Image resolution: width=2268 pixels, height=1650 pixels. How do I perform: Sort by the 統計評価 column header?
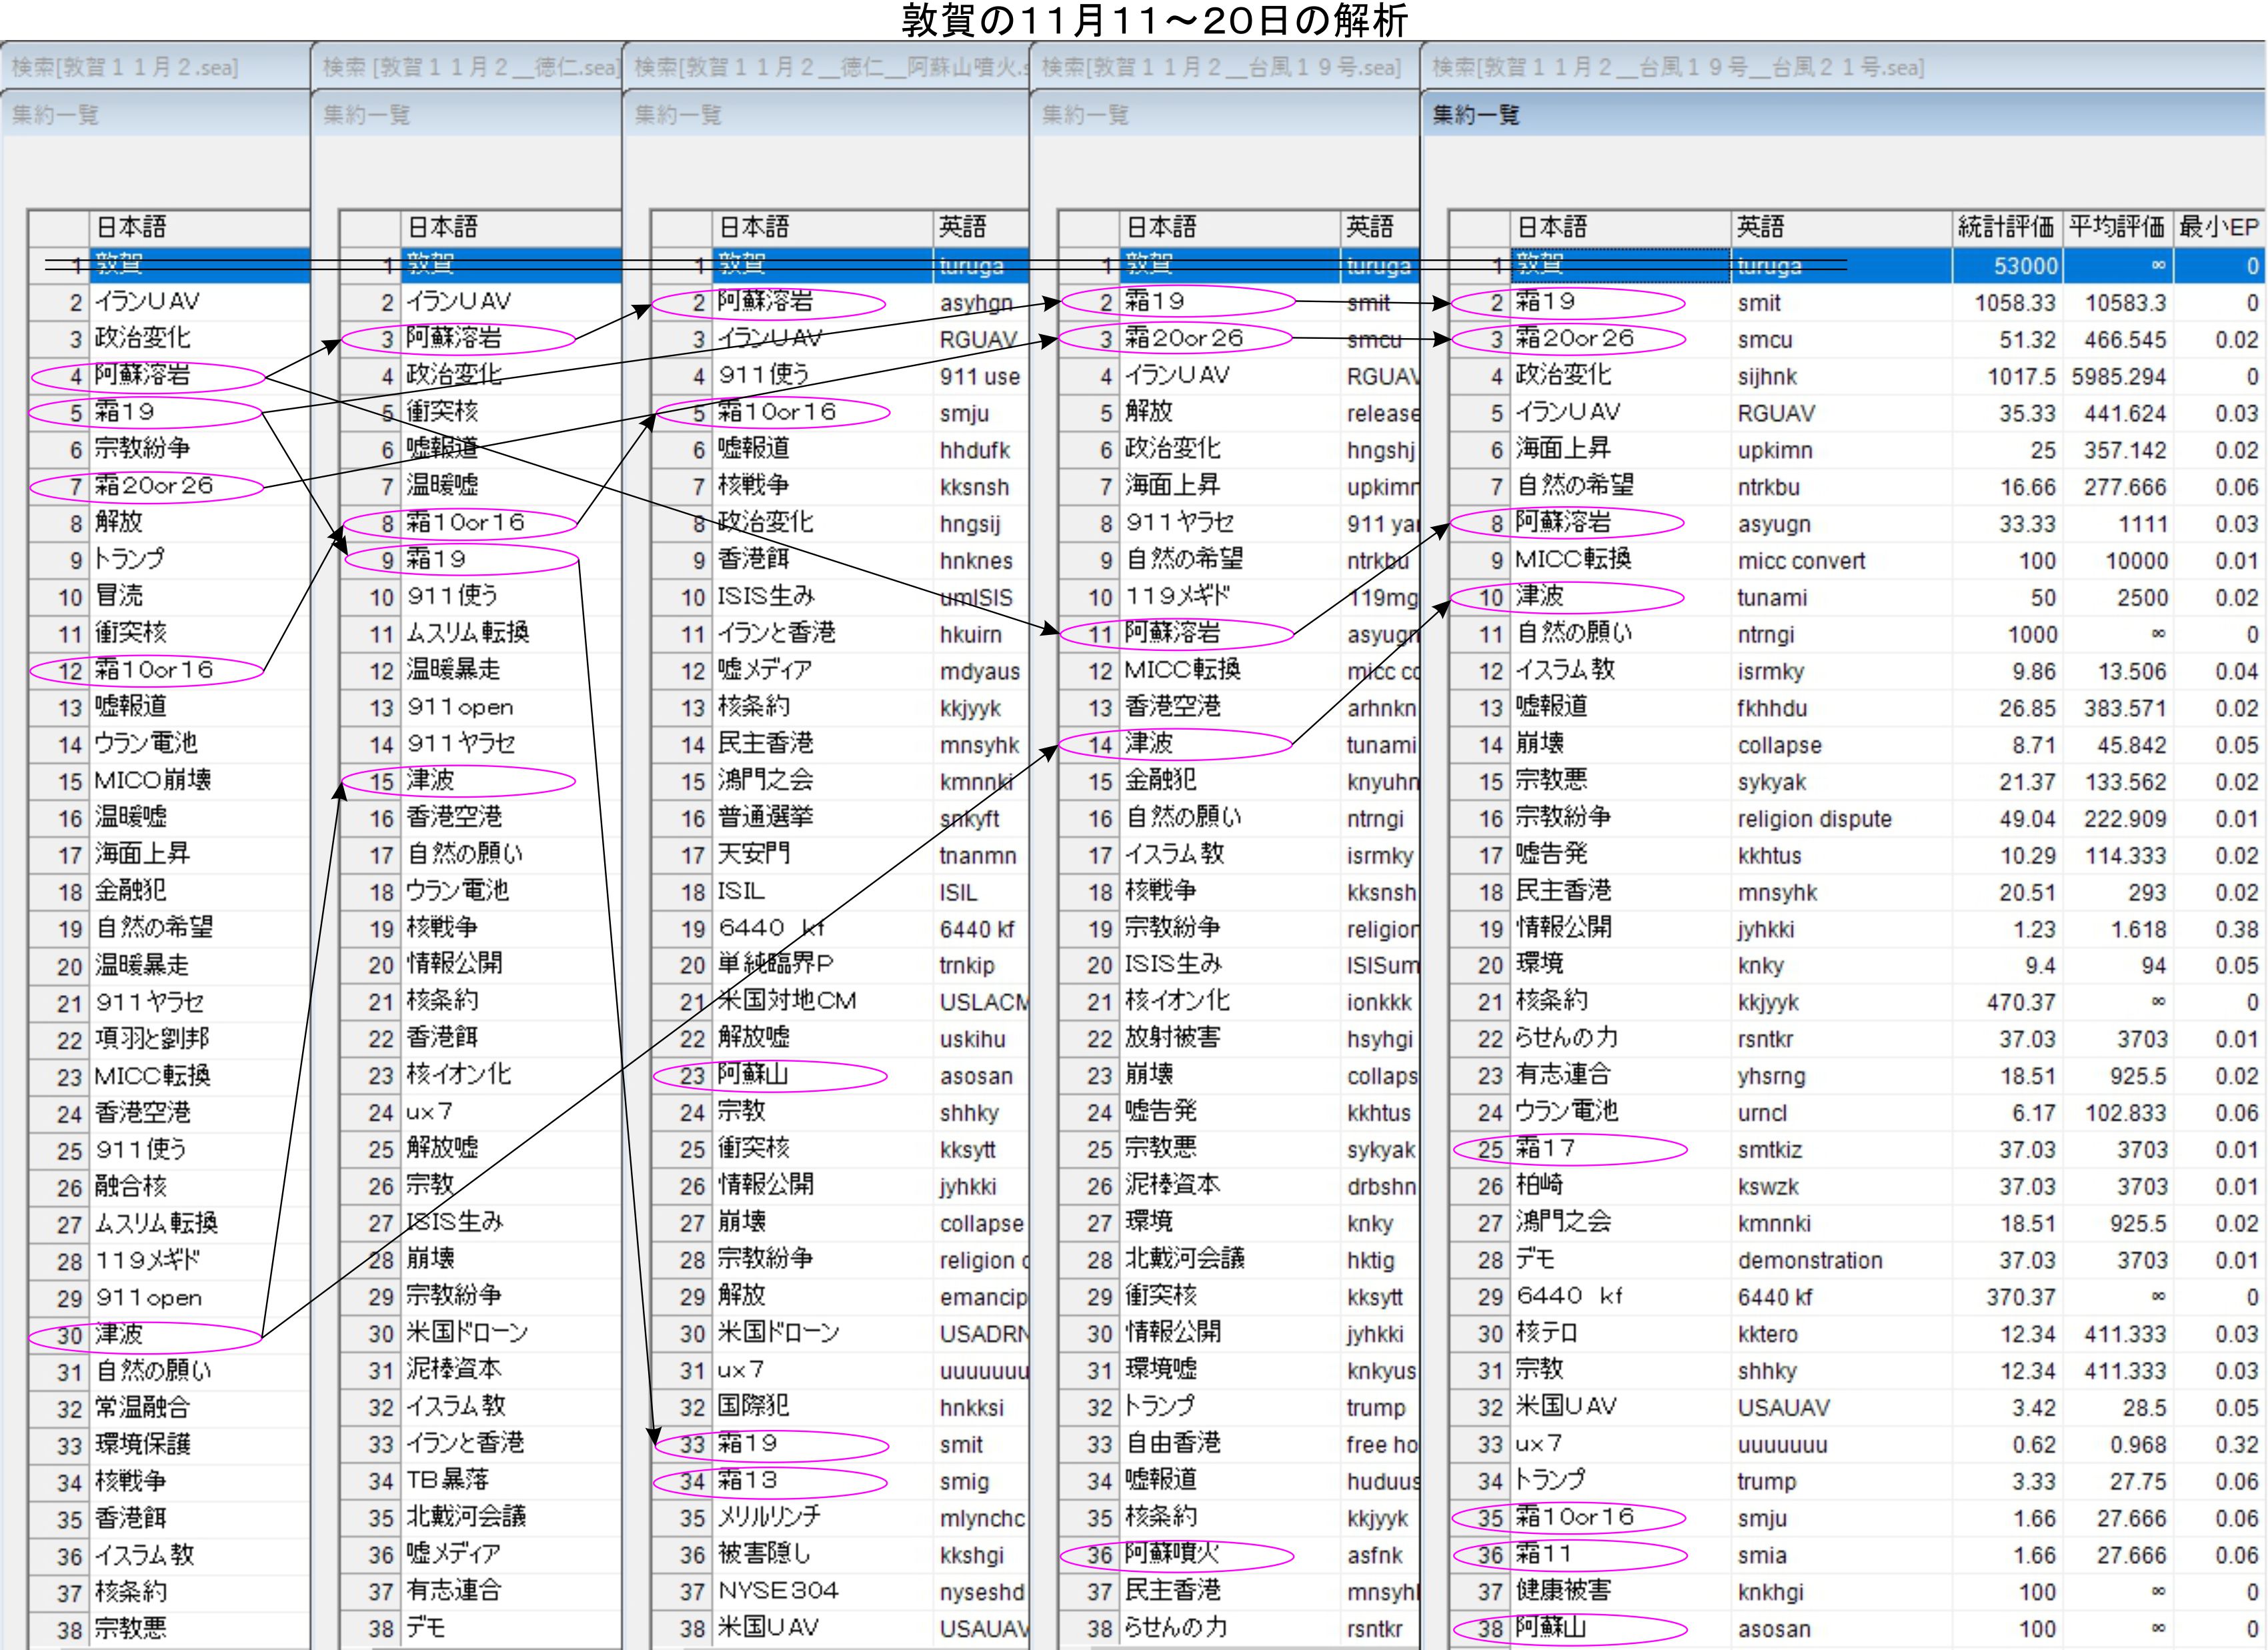(x=2005, y=227)
